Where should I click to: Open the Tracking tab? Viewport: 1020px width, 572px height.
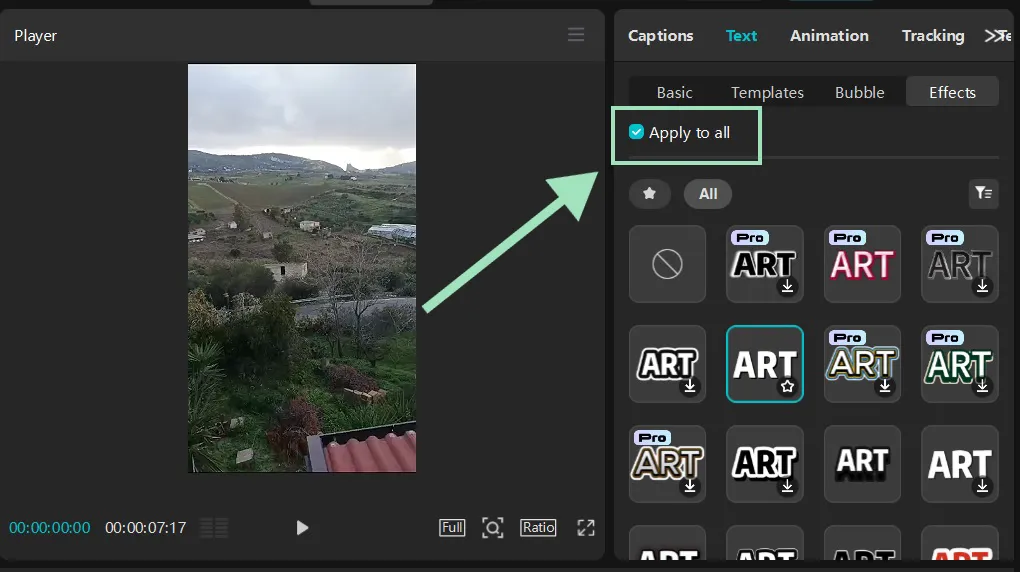coord(933,36)
